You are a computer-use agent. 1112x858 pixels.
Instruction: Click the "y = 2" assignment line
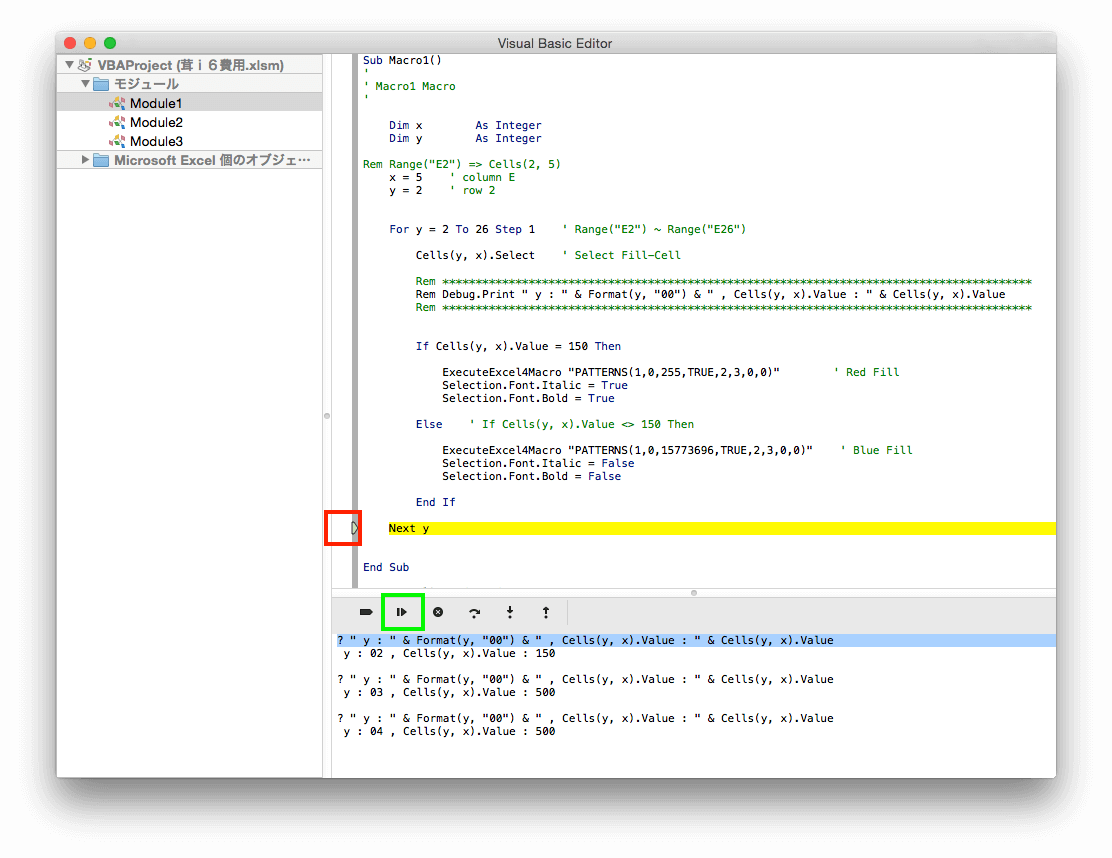(x=405, y=190)
